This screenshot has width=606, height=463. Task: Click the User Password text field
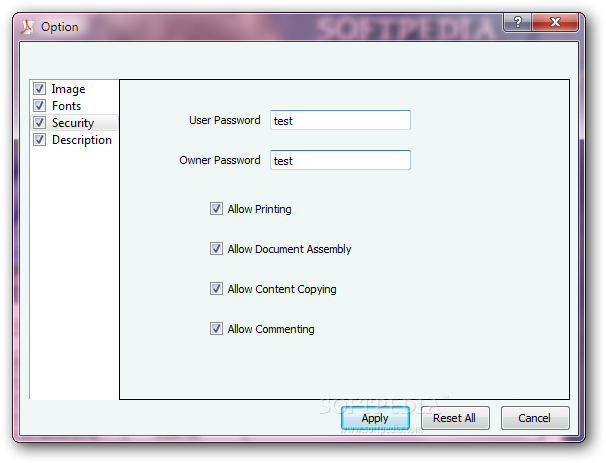pyautogui.click(x=340, y=120)
